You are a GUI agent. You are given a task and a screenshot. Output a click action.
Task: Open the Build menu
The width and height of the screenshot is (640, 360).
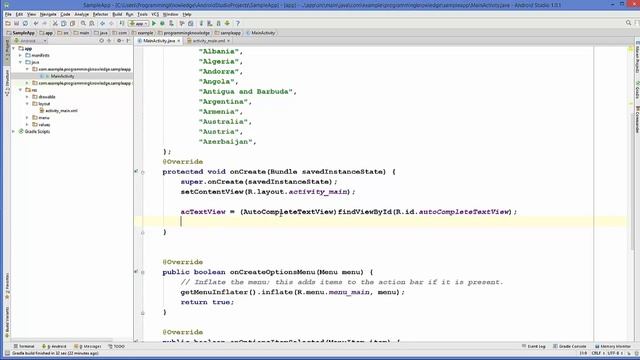coord(117,14)
